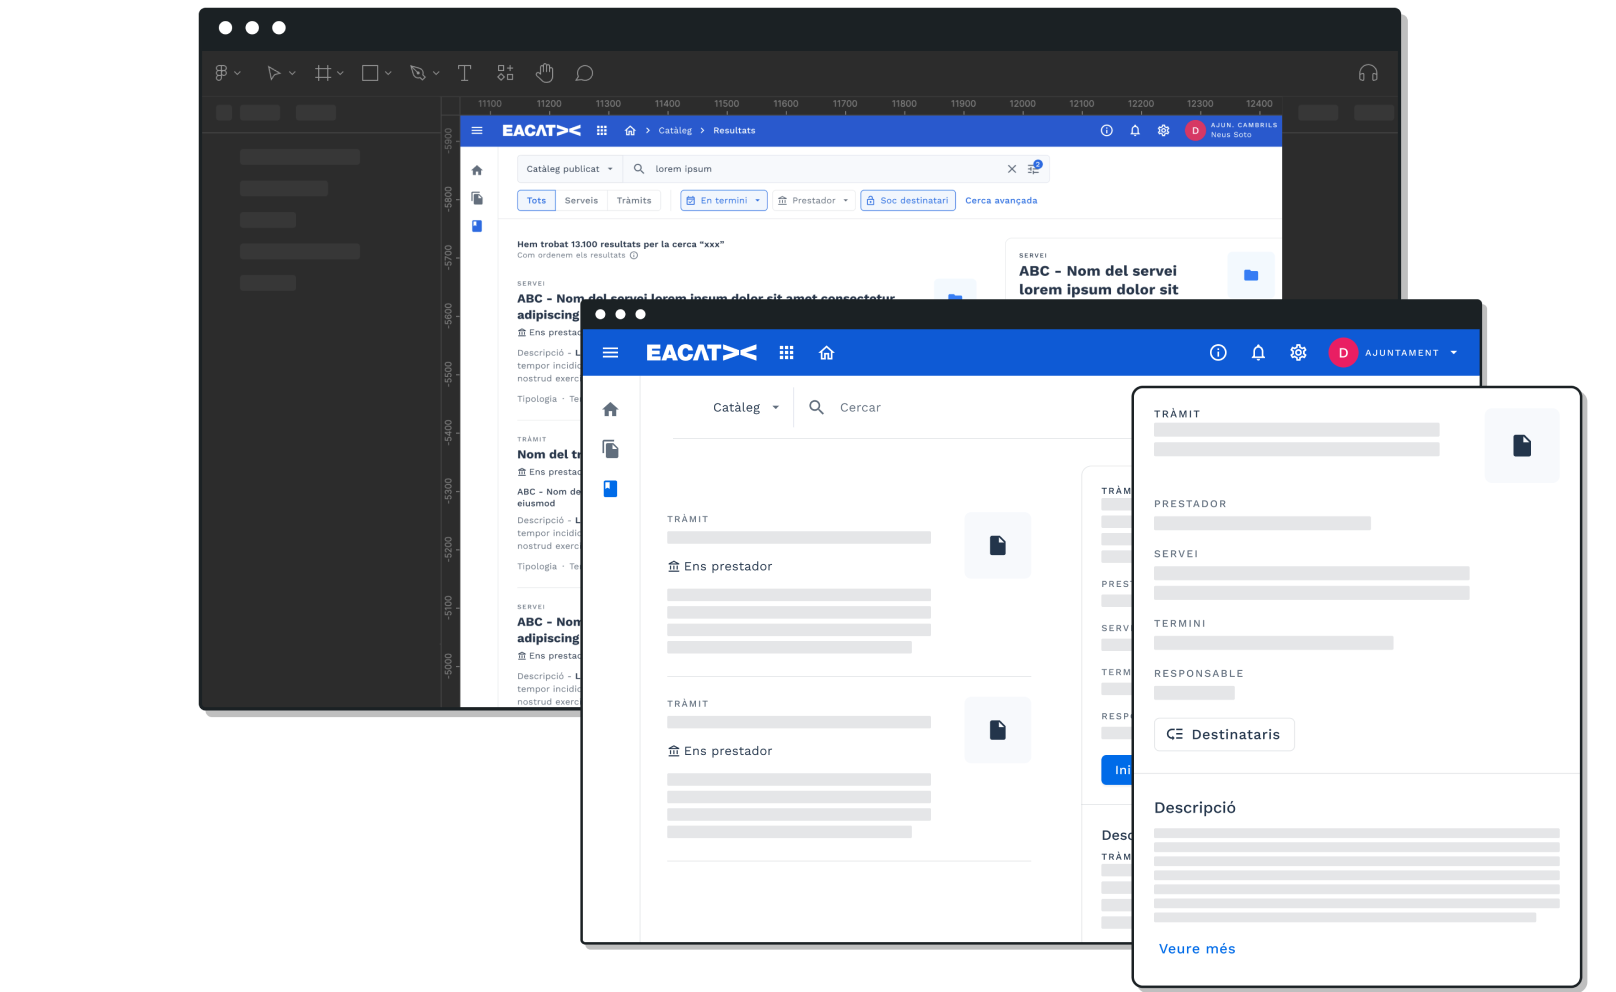Toggle the 'En termini' filter chip

[x=723, y=201]
